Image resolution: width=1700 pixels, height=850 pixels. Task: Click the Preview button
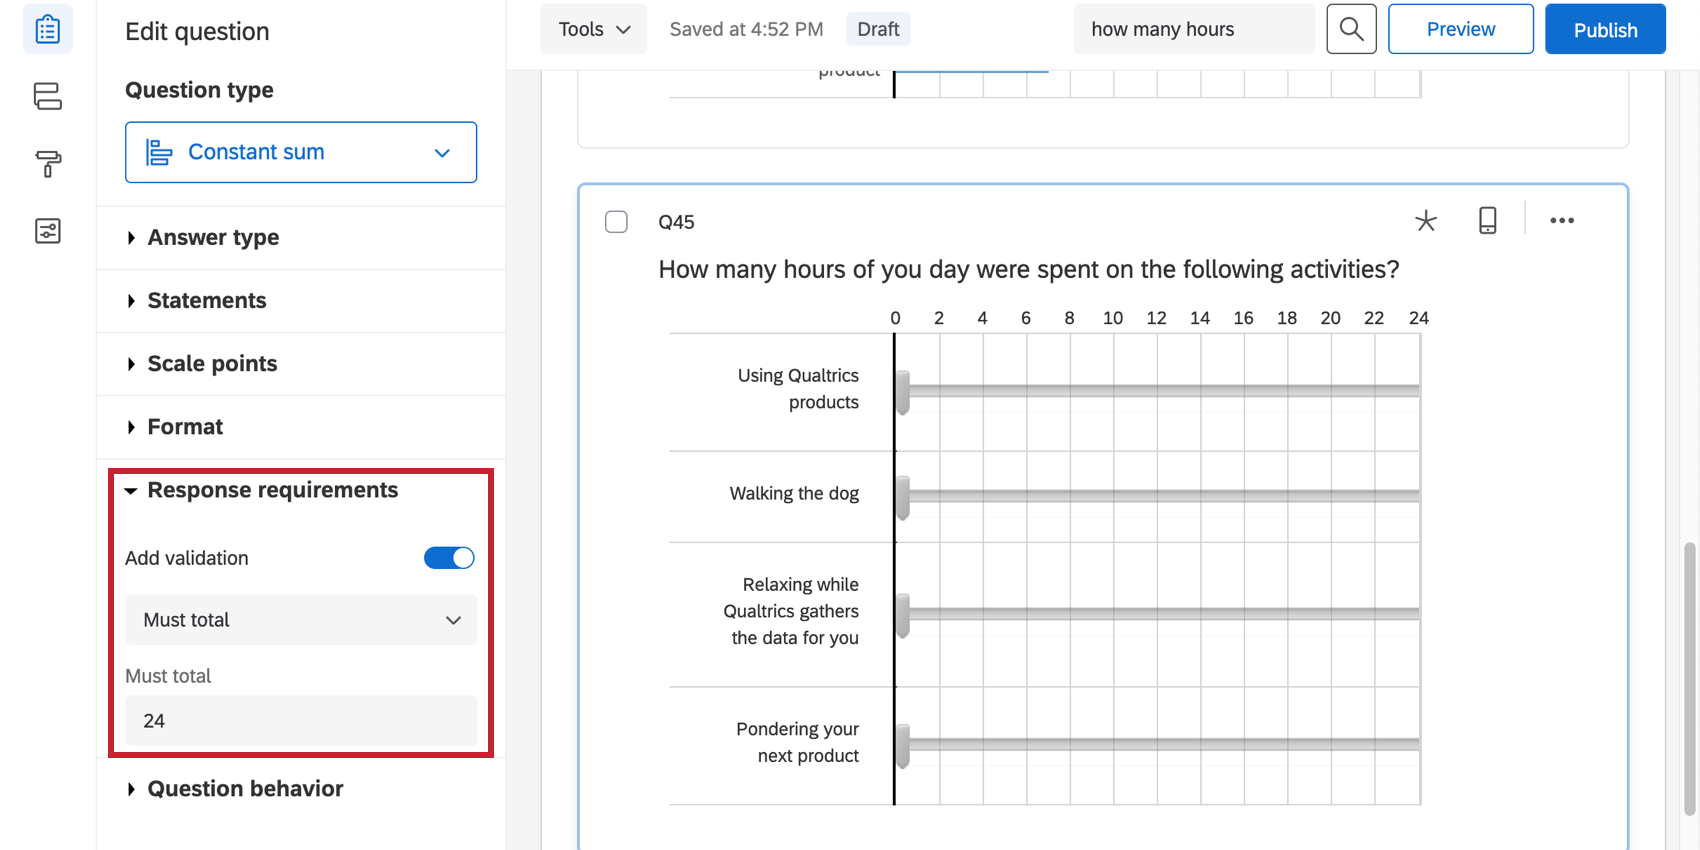[1460, 29]
